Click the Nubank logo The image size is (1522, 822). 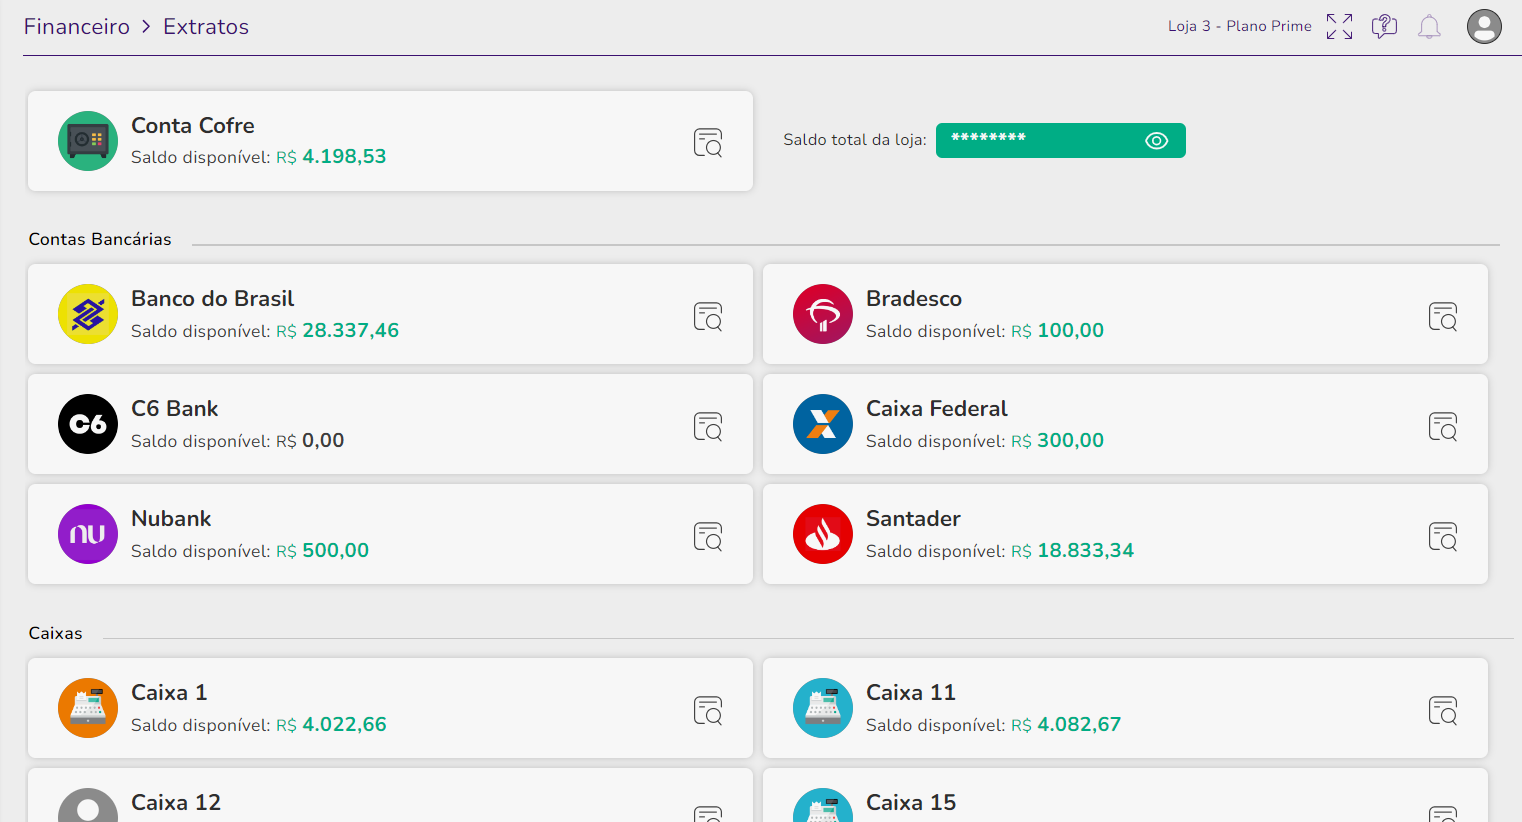pyautogui.click(x=88, y=534)
